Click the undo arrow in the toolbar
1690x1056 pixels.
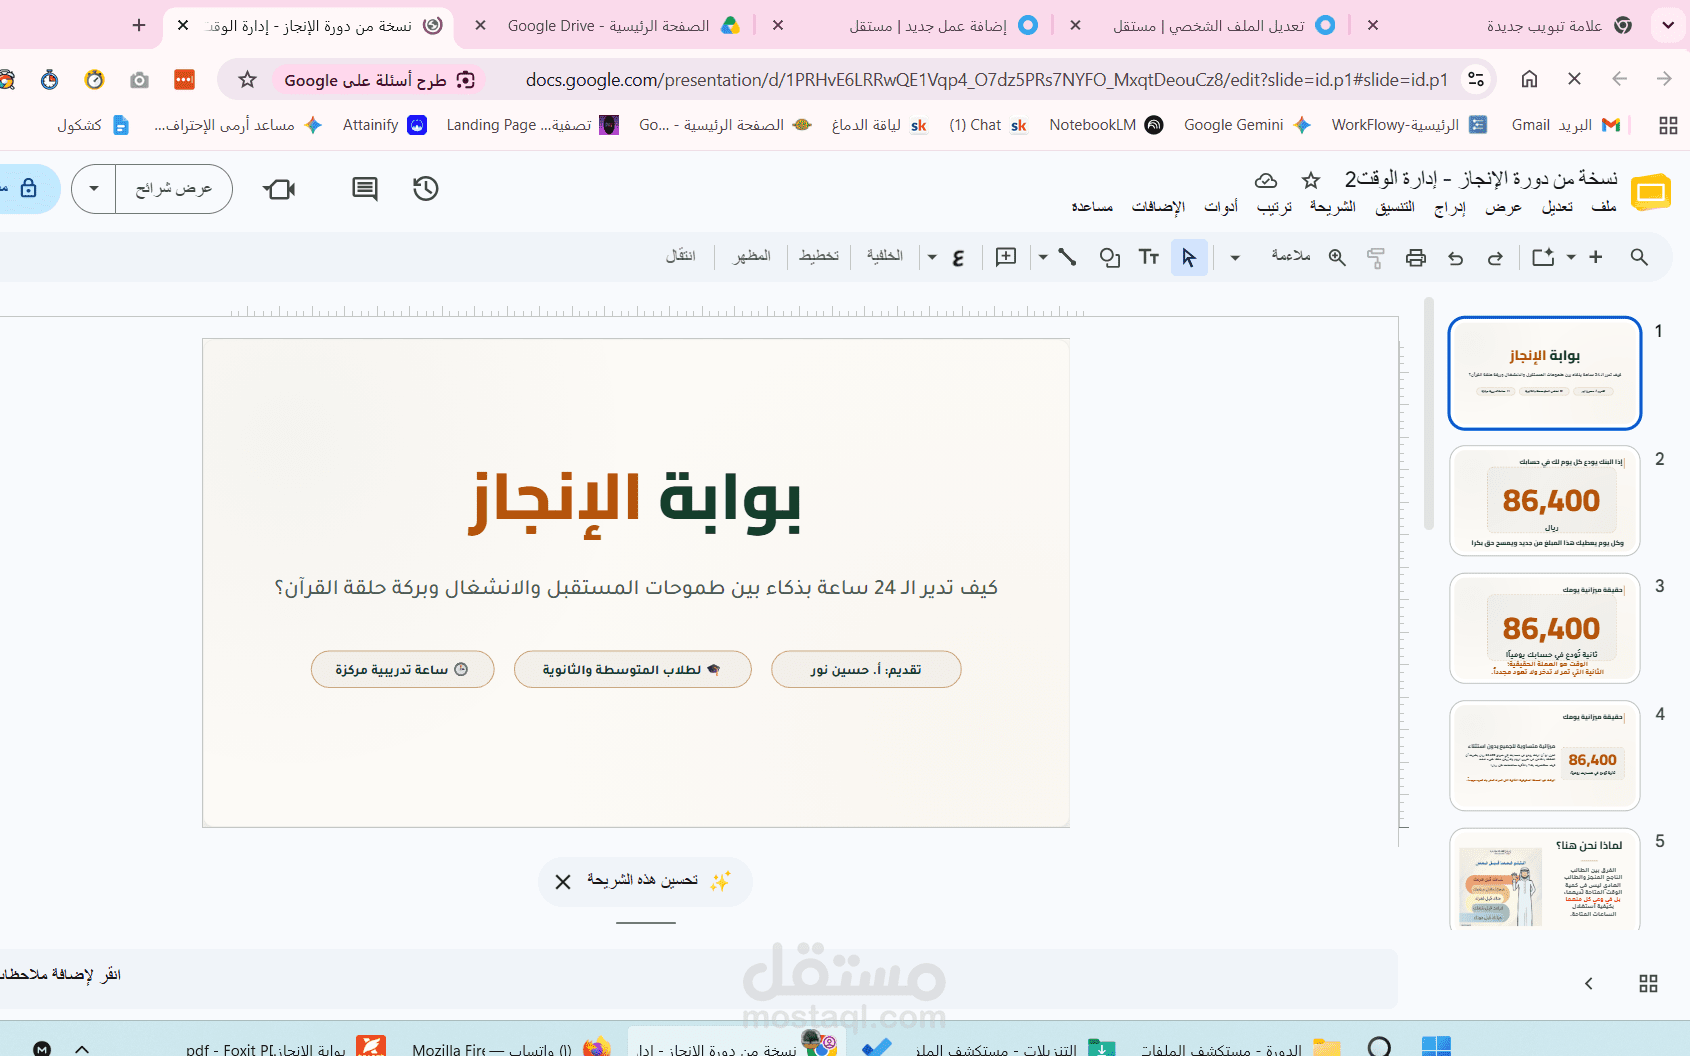[x=1456, y=258]
